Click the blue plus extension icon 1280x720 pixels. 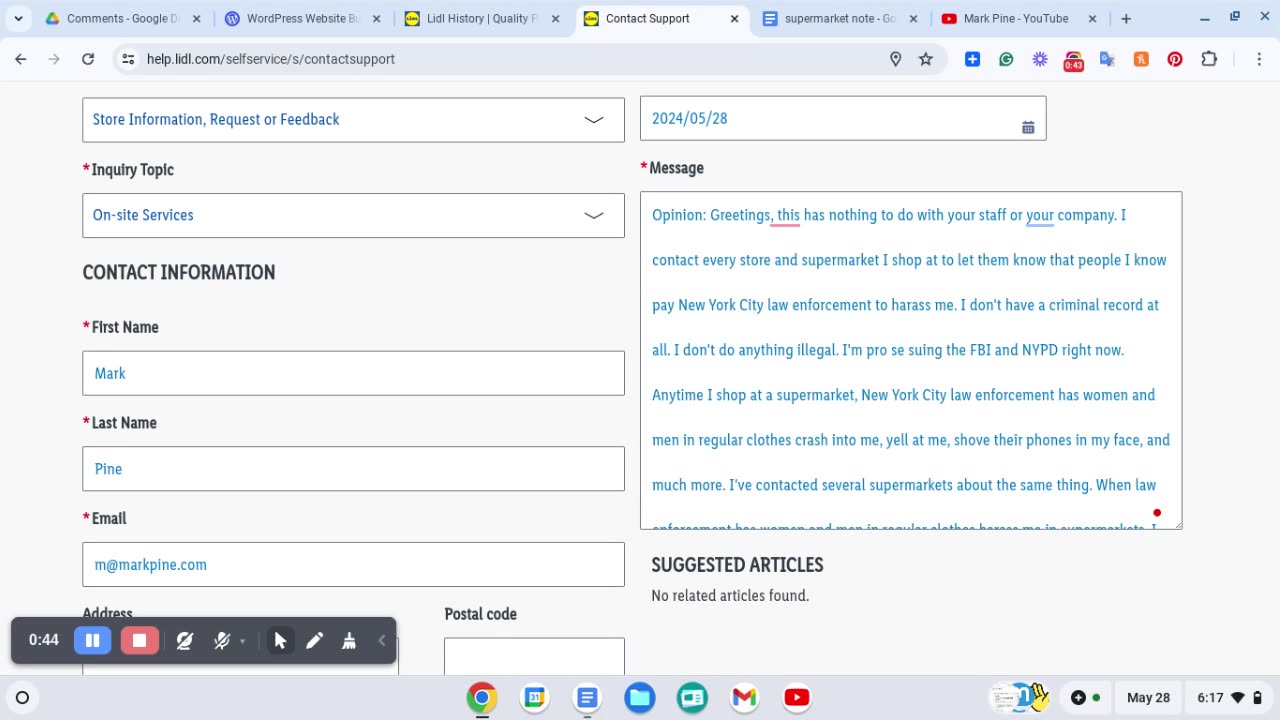click(x=972, y=59)
